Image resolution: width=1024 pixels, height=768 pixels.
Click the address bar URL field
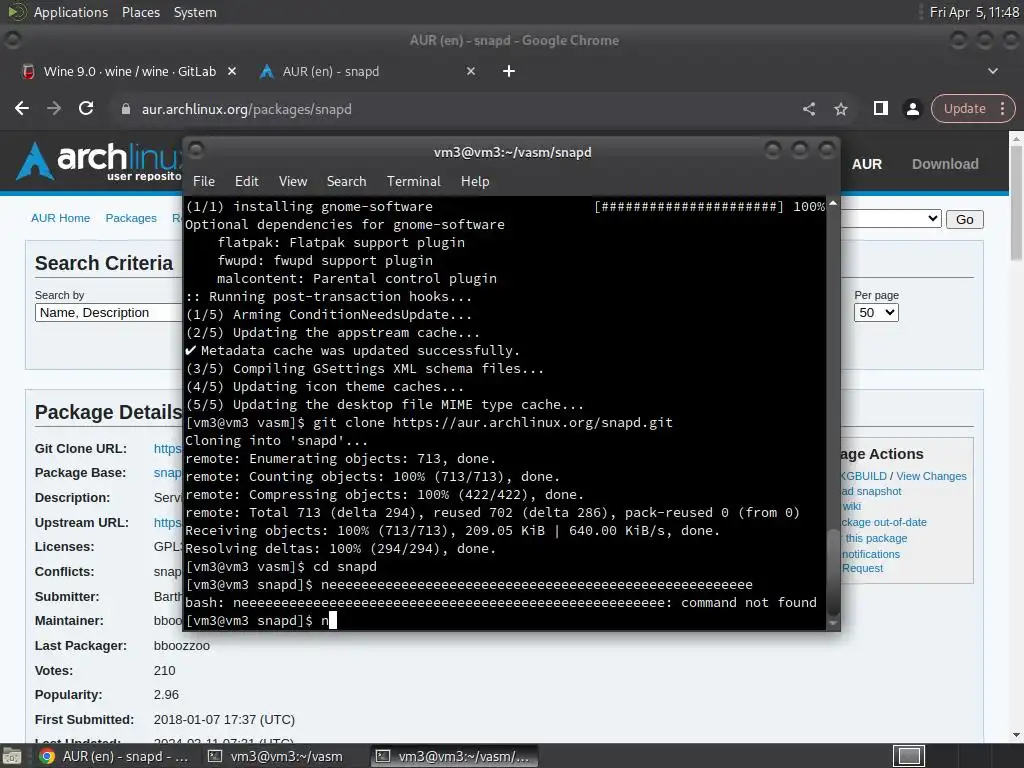pyautogui.click(x=457, y=109)
